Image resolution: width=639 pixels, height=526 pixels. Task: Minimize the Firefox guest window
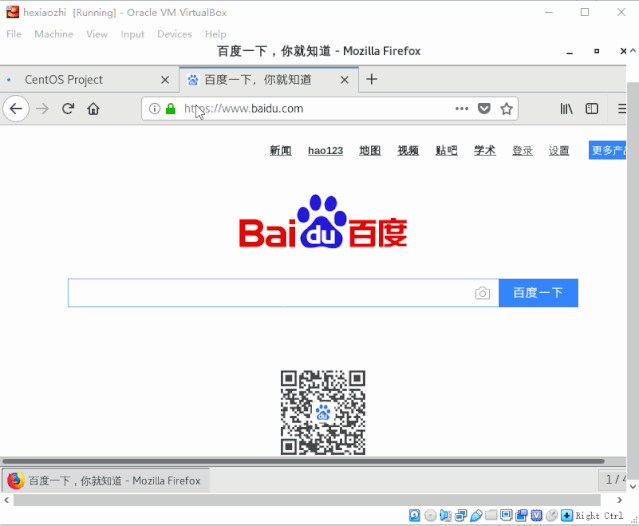click(x=570, y=52)
